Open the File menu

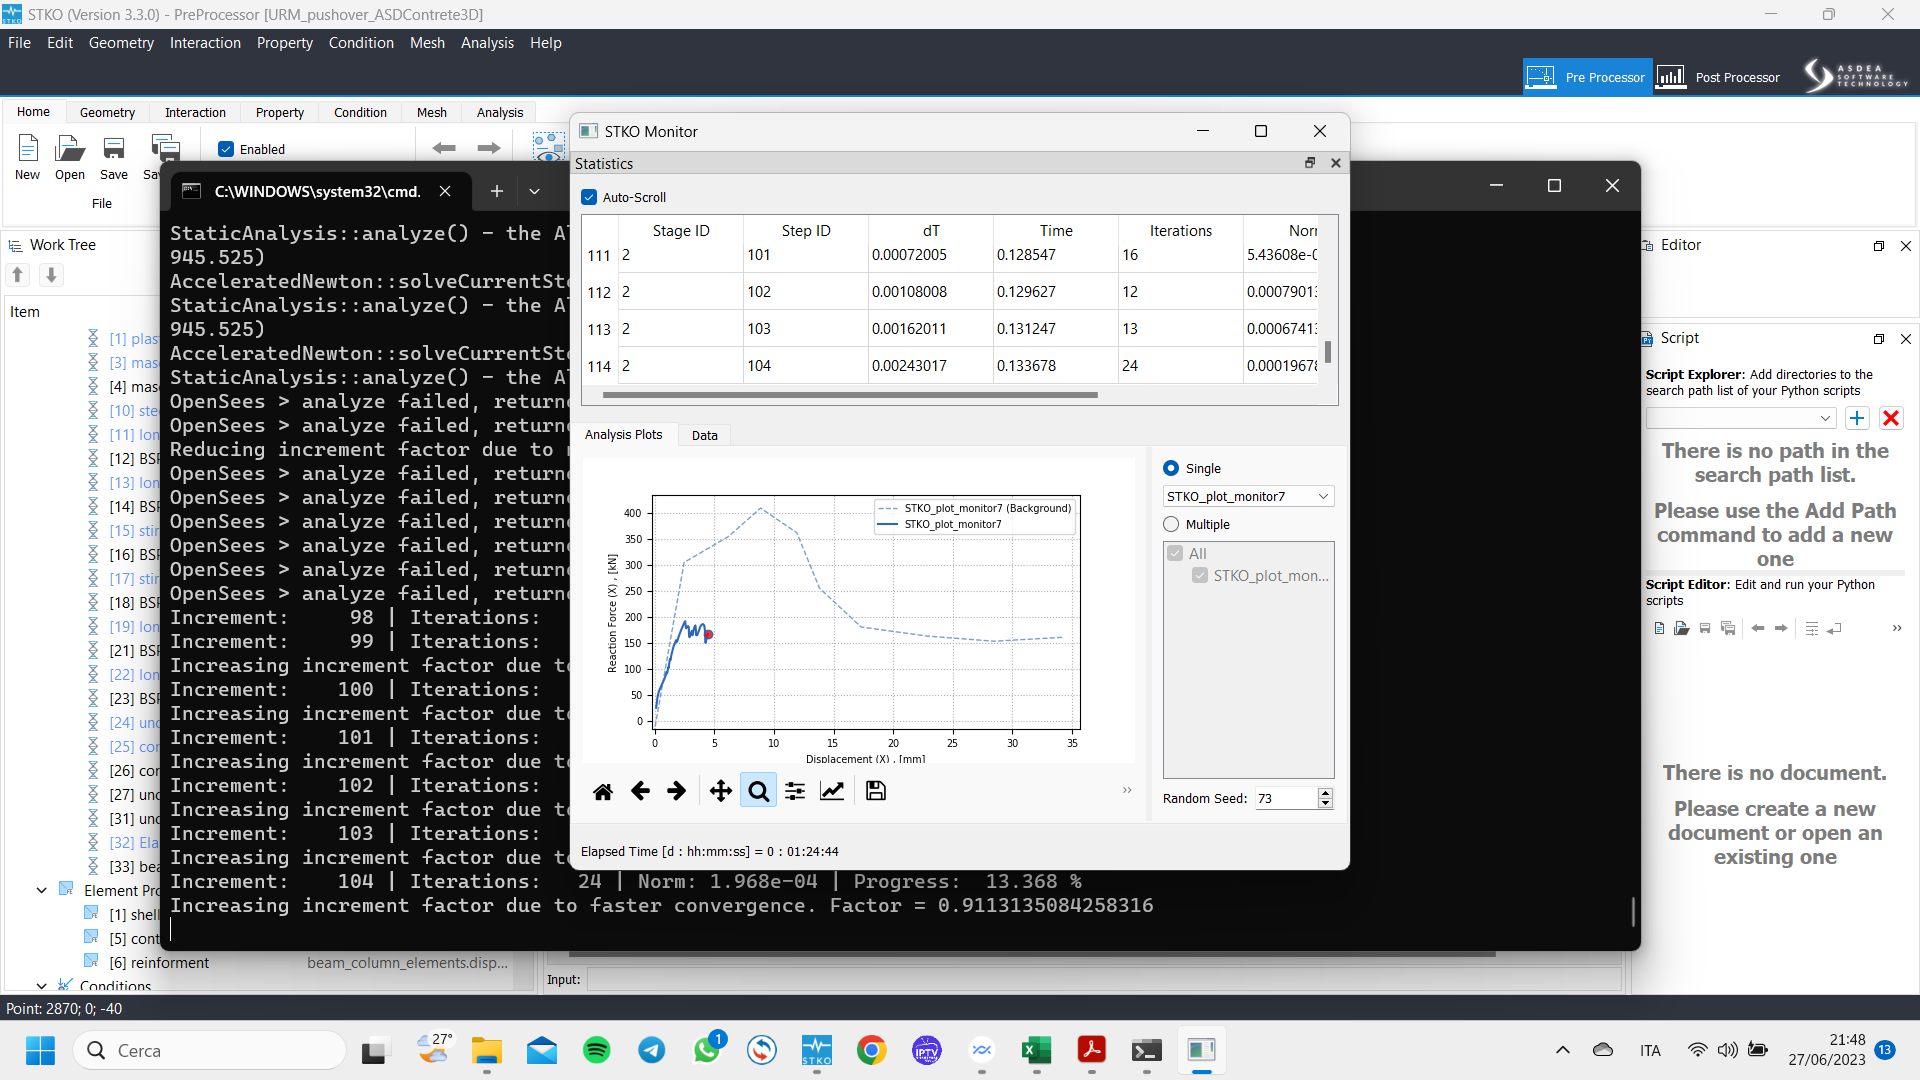coord(19,43)
